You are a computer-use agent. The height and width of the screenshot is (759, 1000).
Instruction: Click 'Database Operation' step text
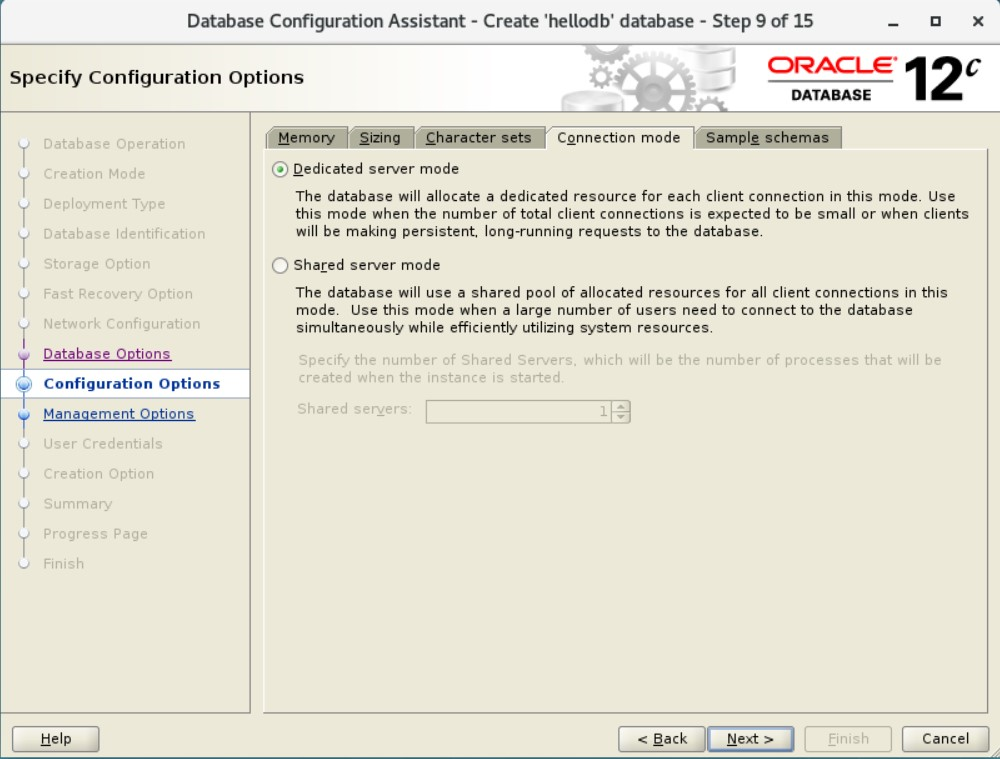tap(114, 144)
